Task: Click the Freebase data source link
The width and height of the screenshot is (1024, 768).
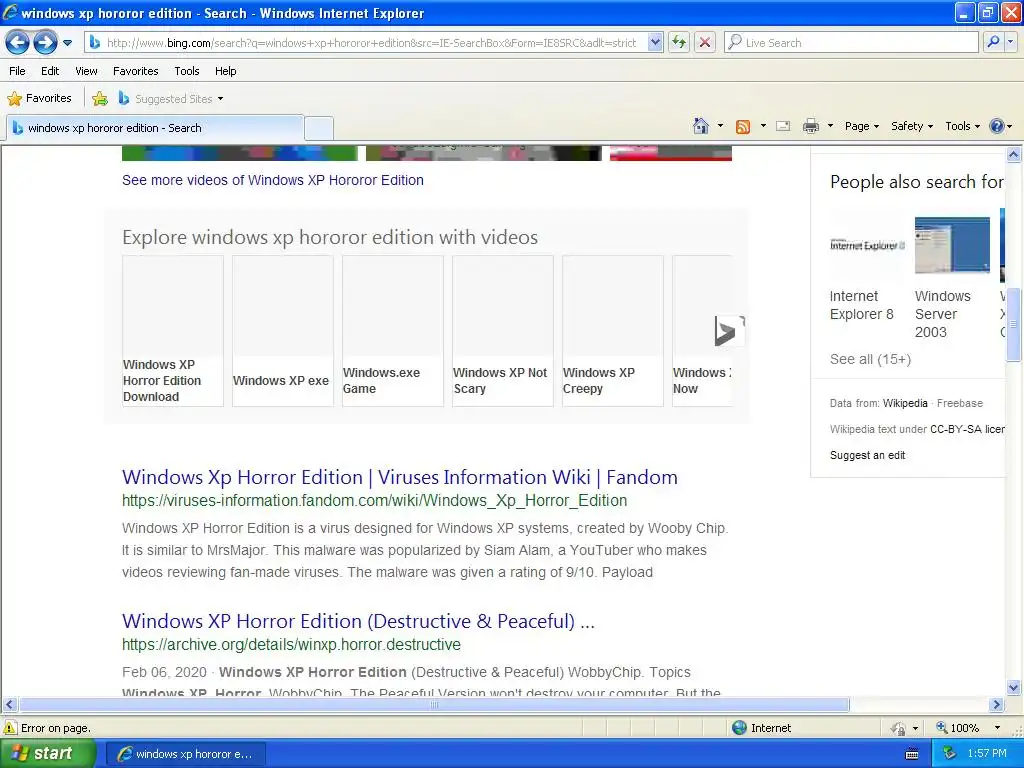Action: click(x=959, y=404)
